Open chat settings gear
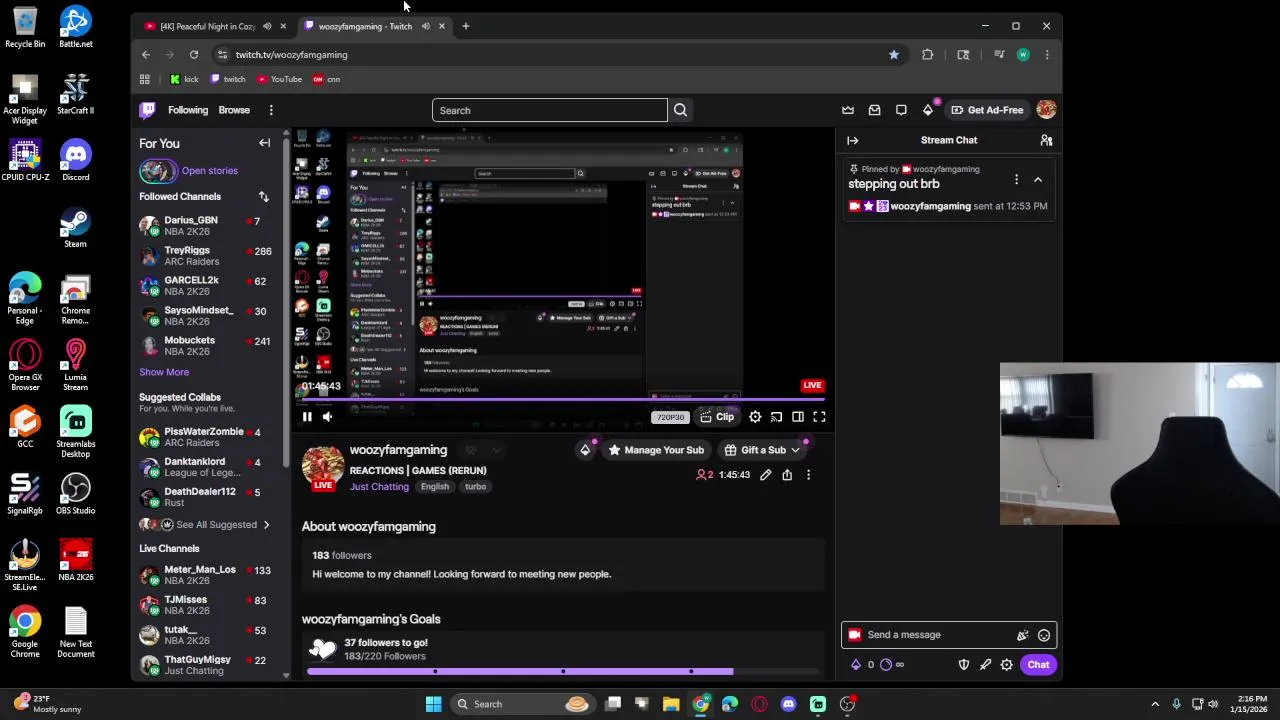This screenshot has height=720, width=1280. coord(1006,665)
